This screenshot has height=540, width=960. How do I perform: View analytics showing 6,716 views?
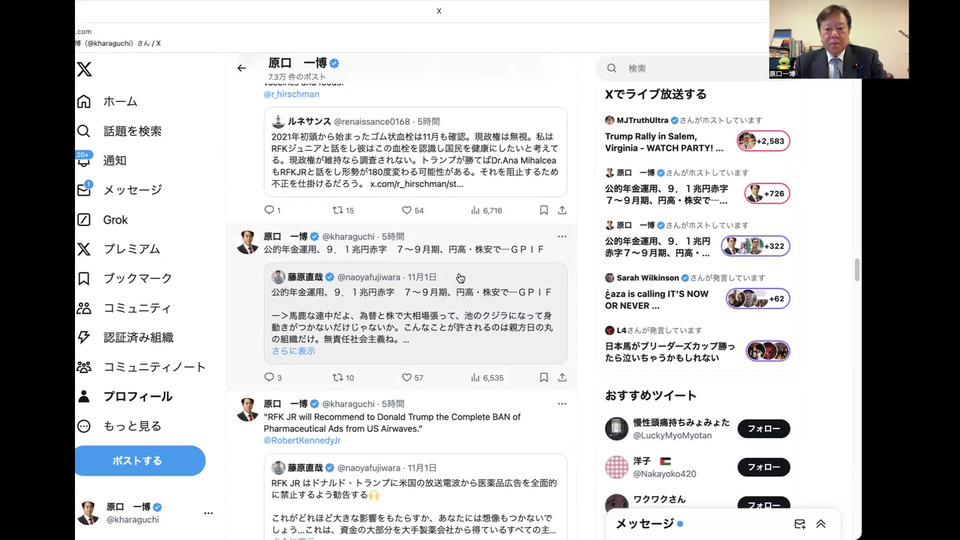coord(486,210)
